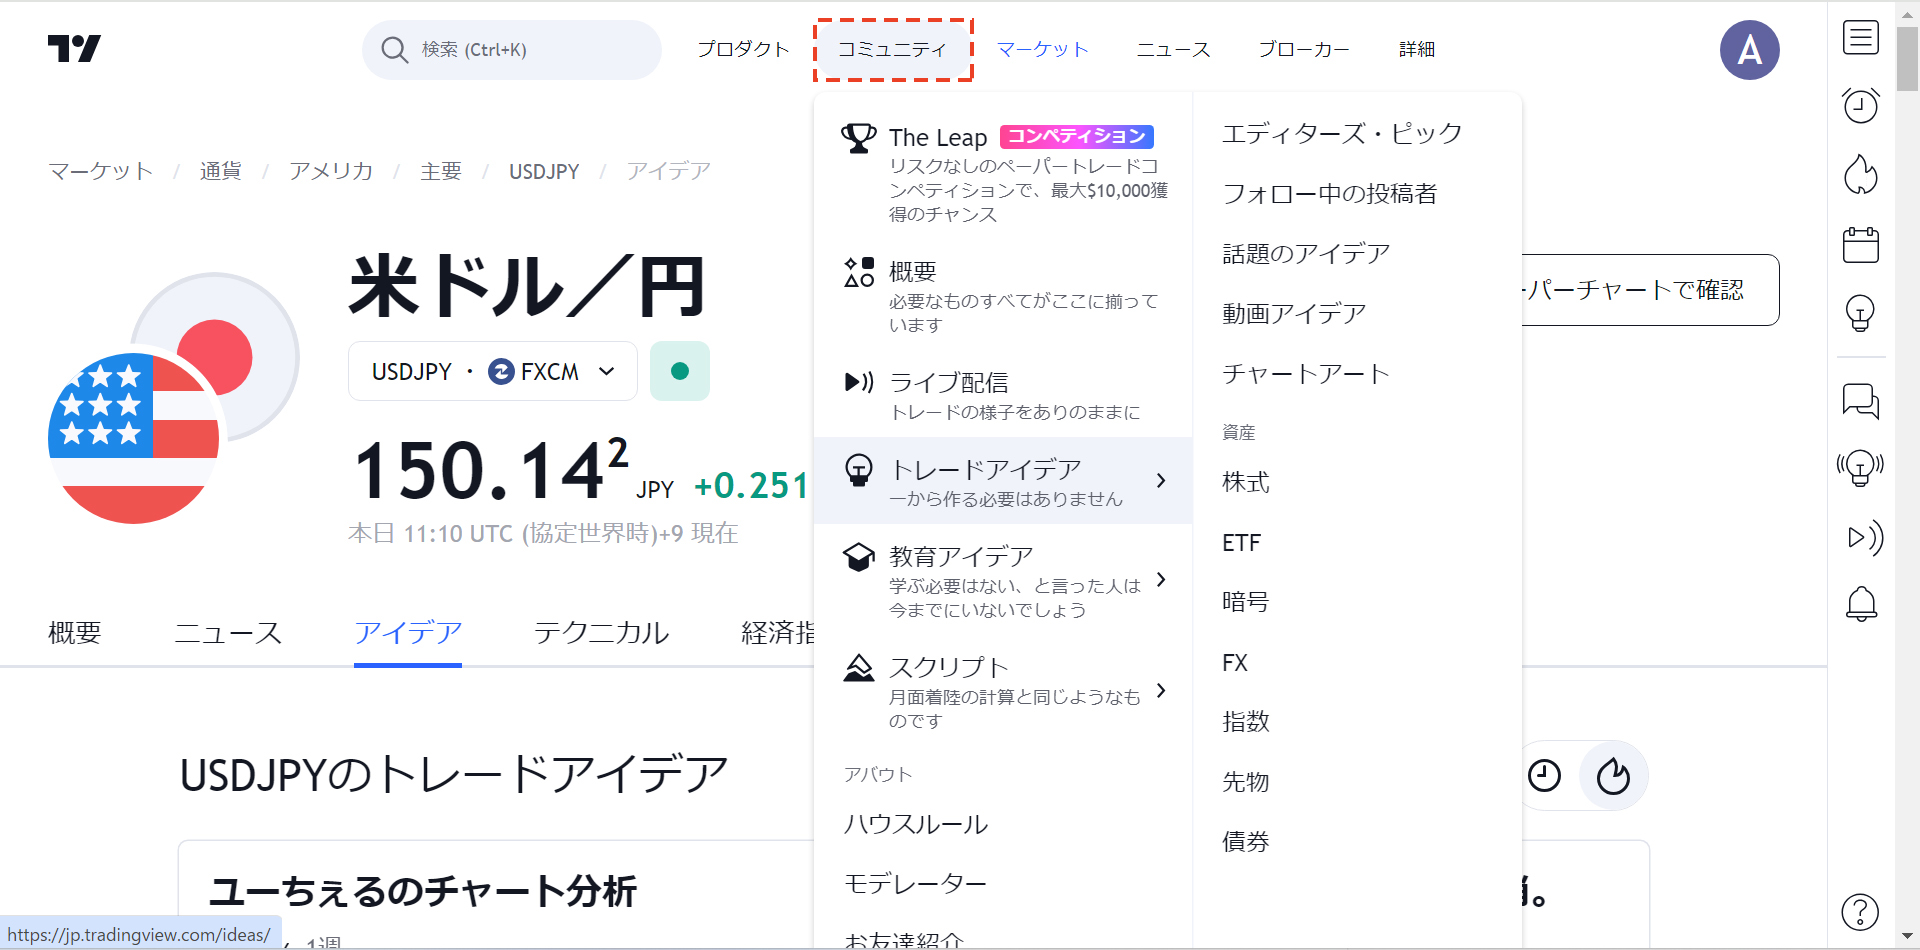The height and width of the screenshot is (950, 1920).
Task: Open フォロー中の投稿者 in the menu
Action: coord(1330,194)
